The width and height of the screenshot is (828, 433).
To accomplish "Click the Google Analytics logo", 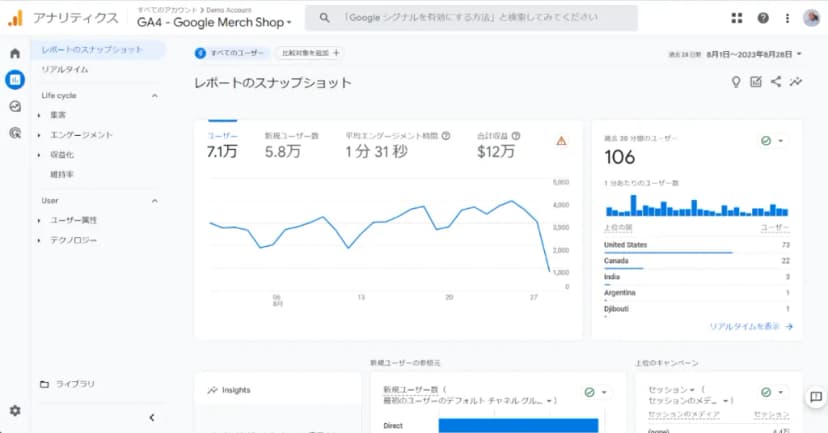I will pos(15,18).
